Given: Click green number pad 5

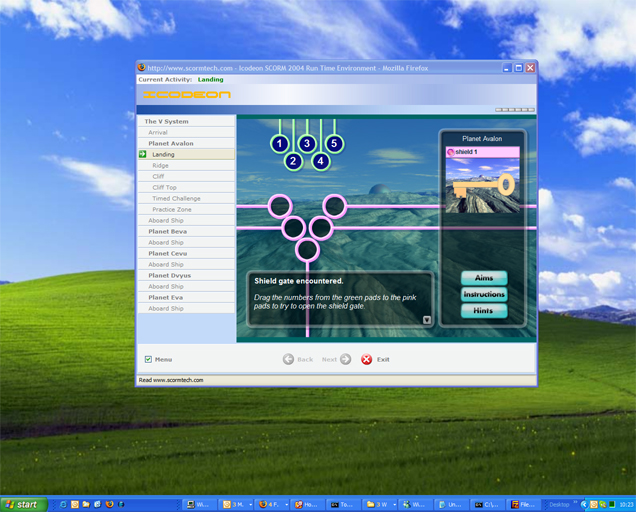Looking at the screenshot, I should tap(334, 144).
